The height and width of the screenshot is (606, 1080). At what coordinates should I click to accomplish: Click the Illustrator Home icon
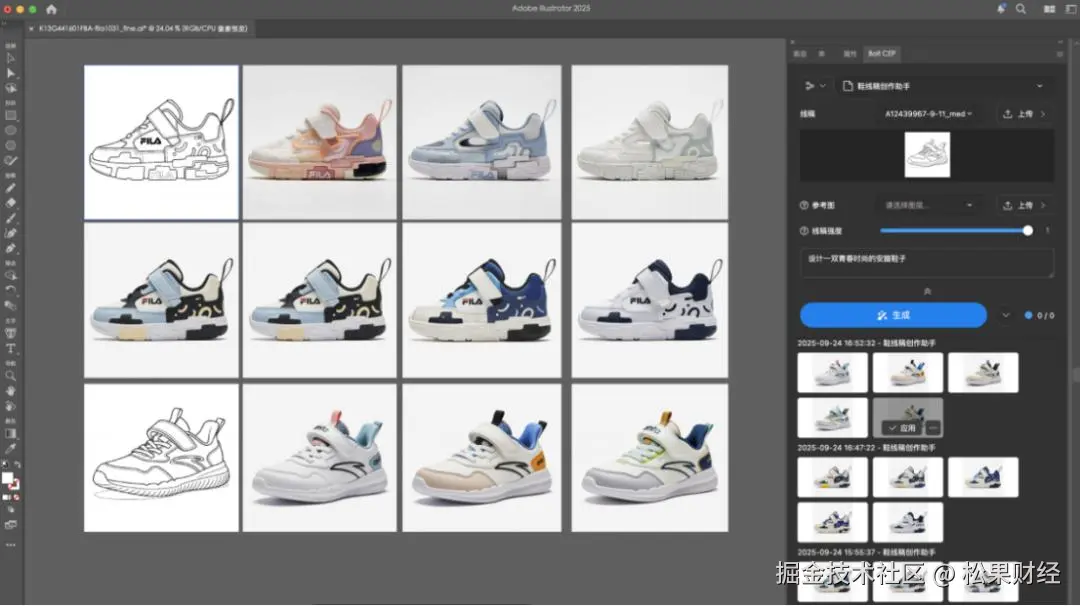51,10
